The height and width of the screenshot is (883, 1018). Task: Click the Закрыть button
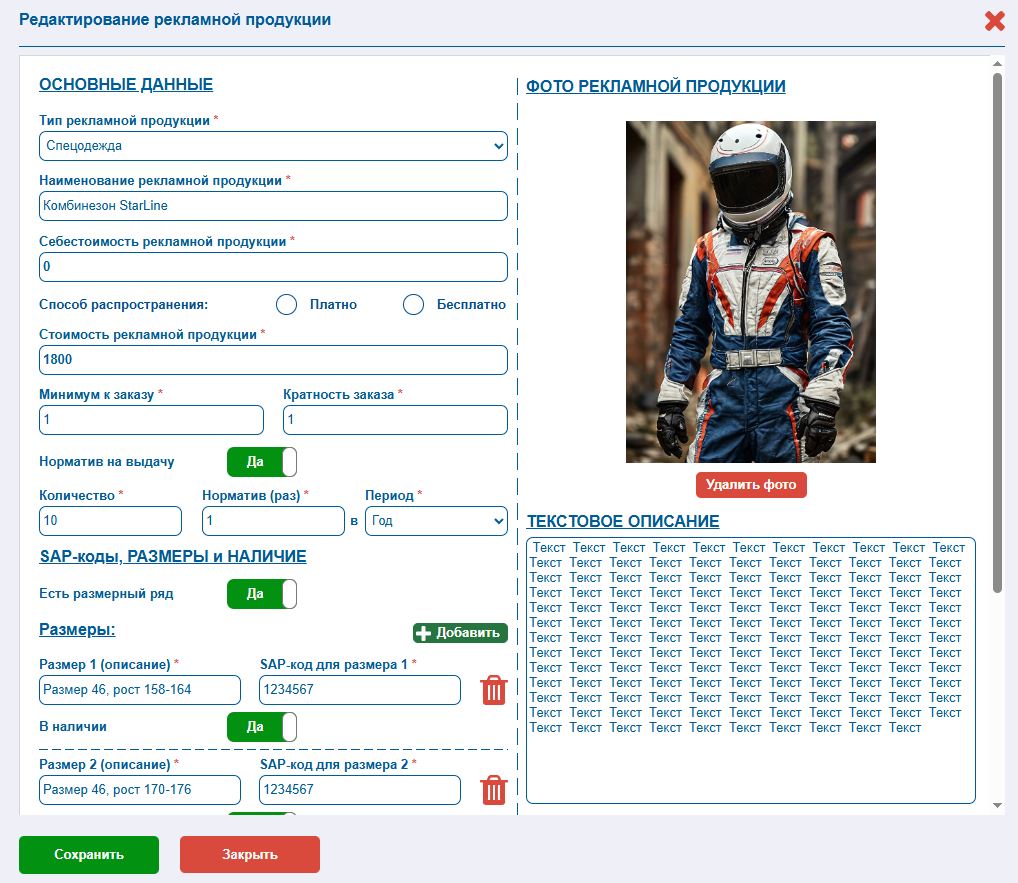[x=250, y=854]
